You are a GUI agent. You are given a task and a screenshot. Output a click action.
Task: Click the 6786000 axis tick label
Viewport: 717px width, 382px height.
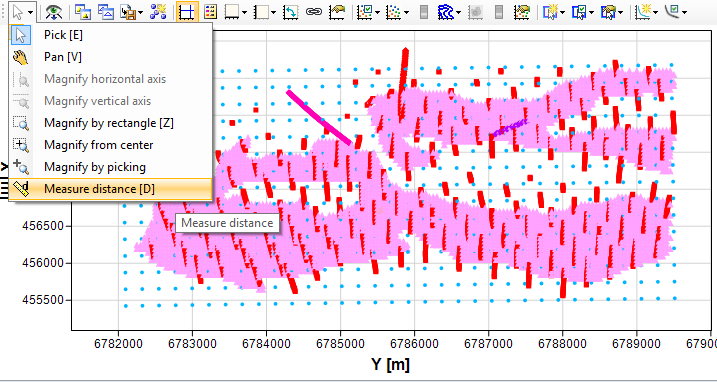coord(414,343)
